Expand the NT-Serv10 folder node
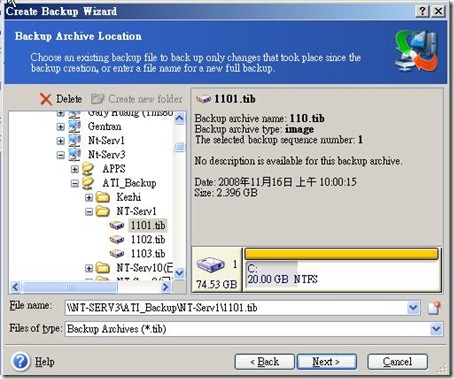Image resolution: width=454 pixels, height=379 pixels. tap(89, 268)
